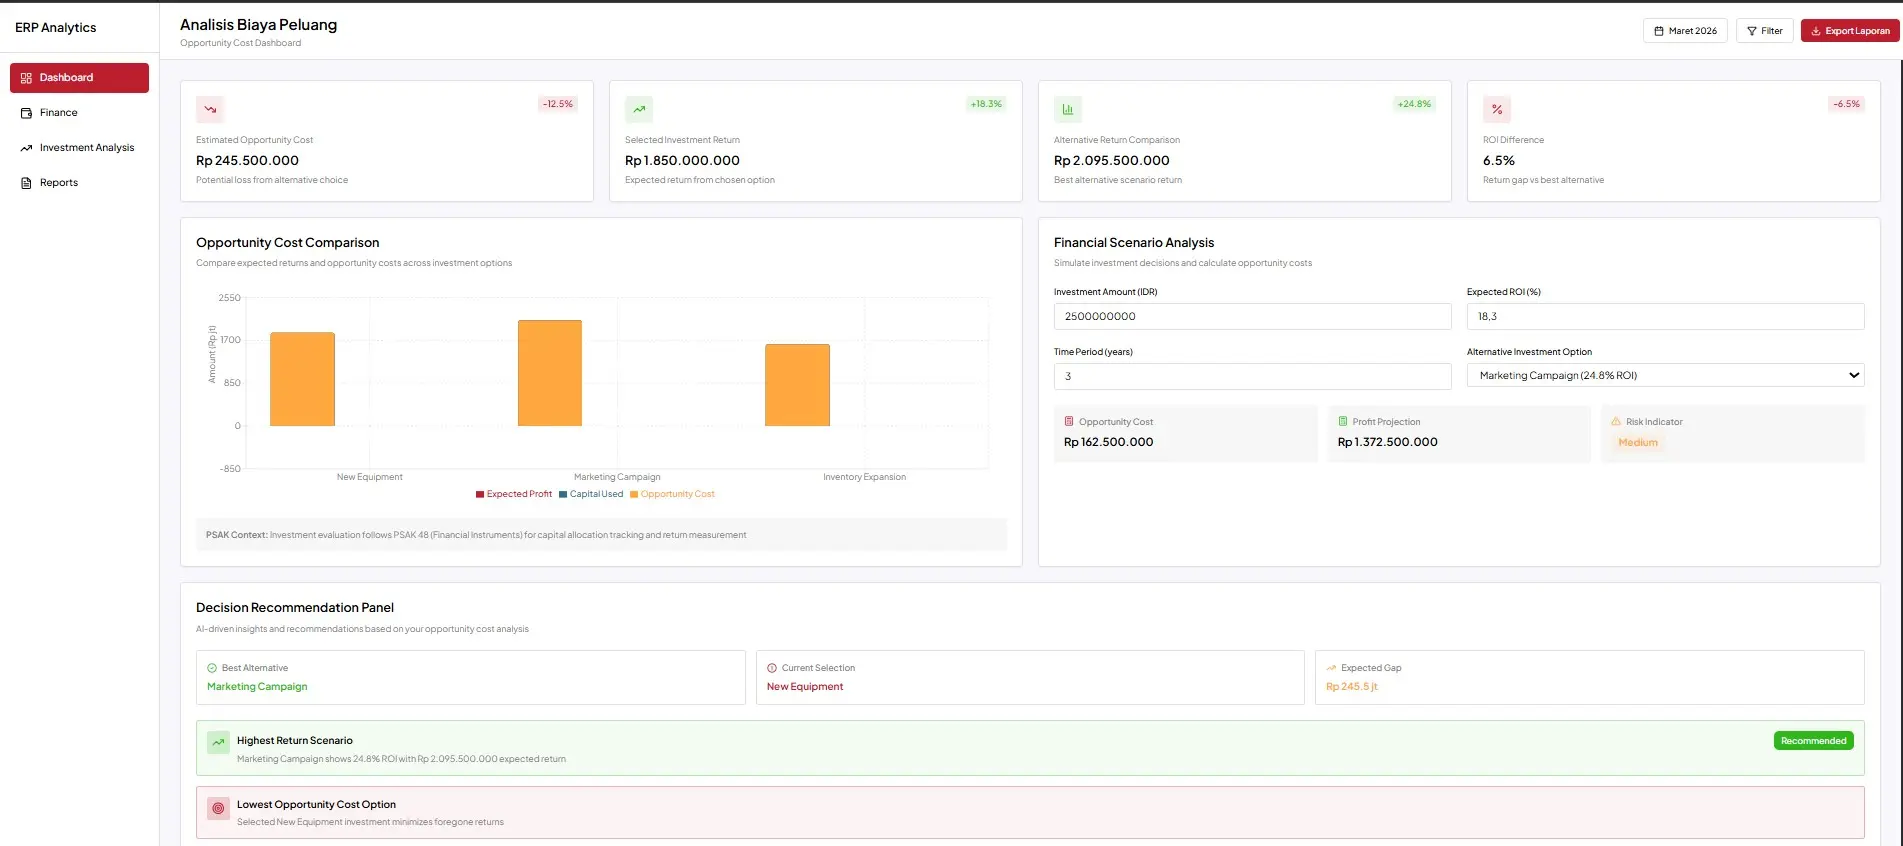Open the Alternative Investment Option dropdown

click(x=1665, y=376)
